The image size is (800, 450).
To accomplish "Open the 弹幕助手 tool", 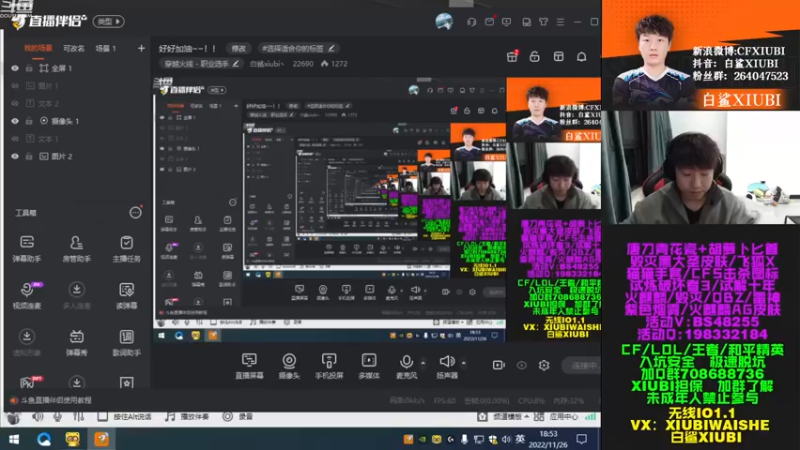I will tap(27, 248).
